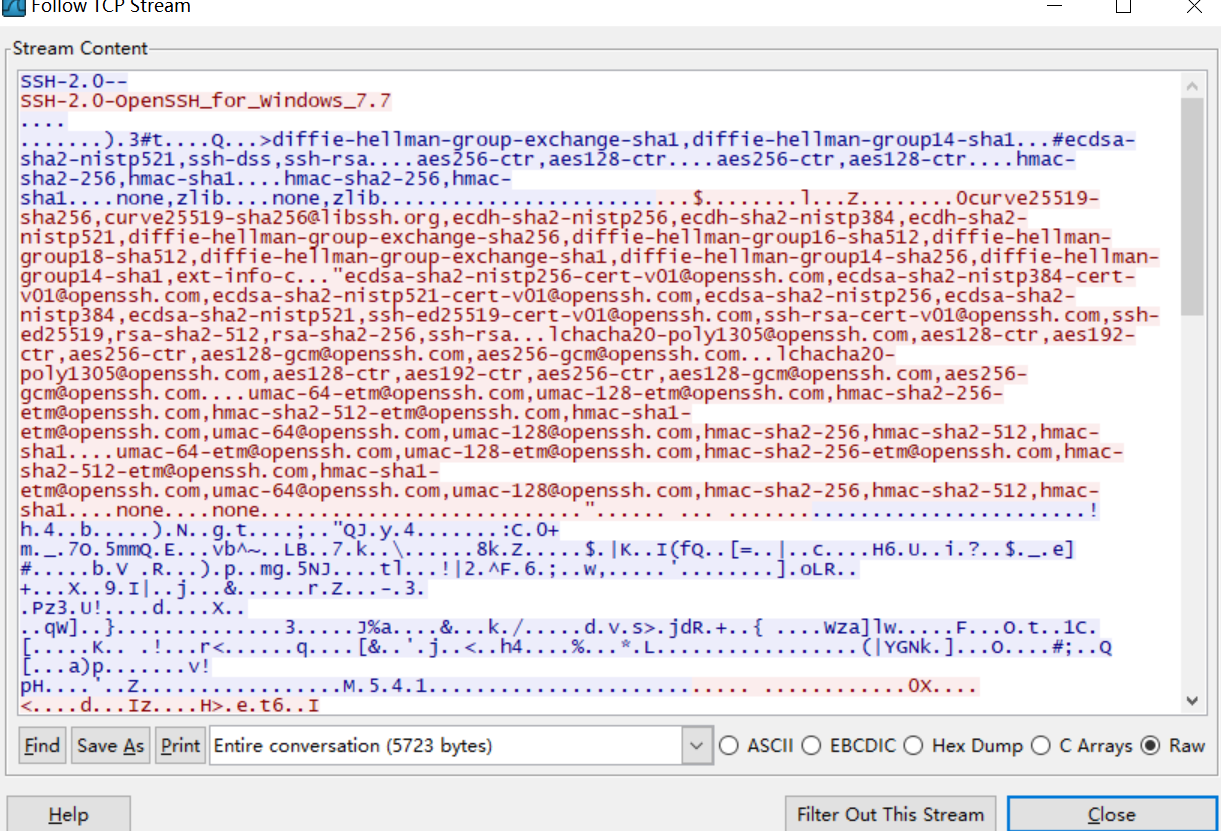The height and width of the screenshot is (831, 1221).
Task: Open the stream direction dropdown
Action: (x=695, y=745)
